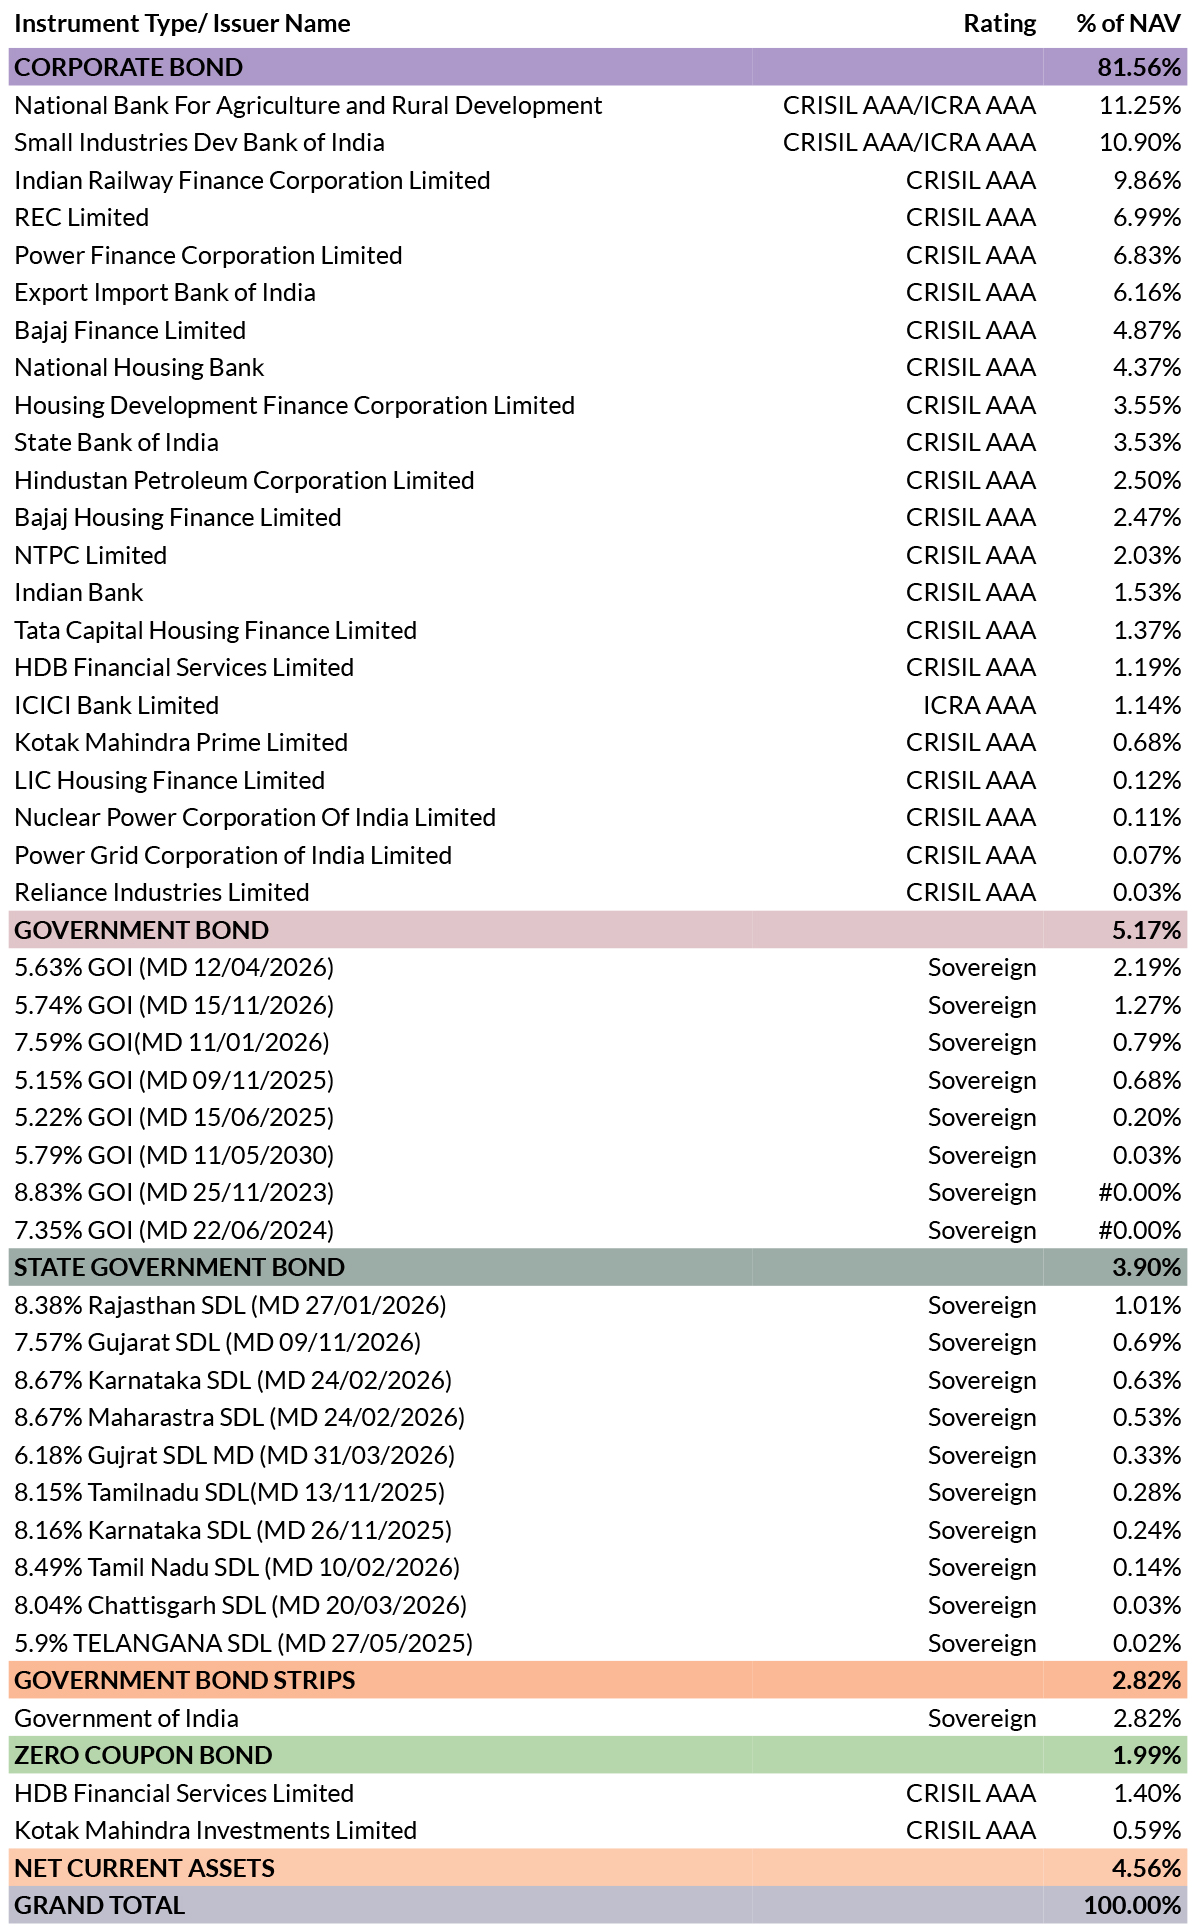Select Reliance Industries Limited row
Viewport: 1194px width, 1931px height.
click(597, 892)
